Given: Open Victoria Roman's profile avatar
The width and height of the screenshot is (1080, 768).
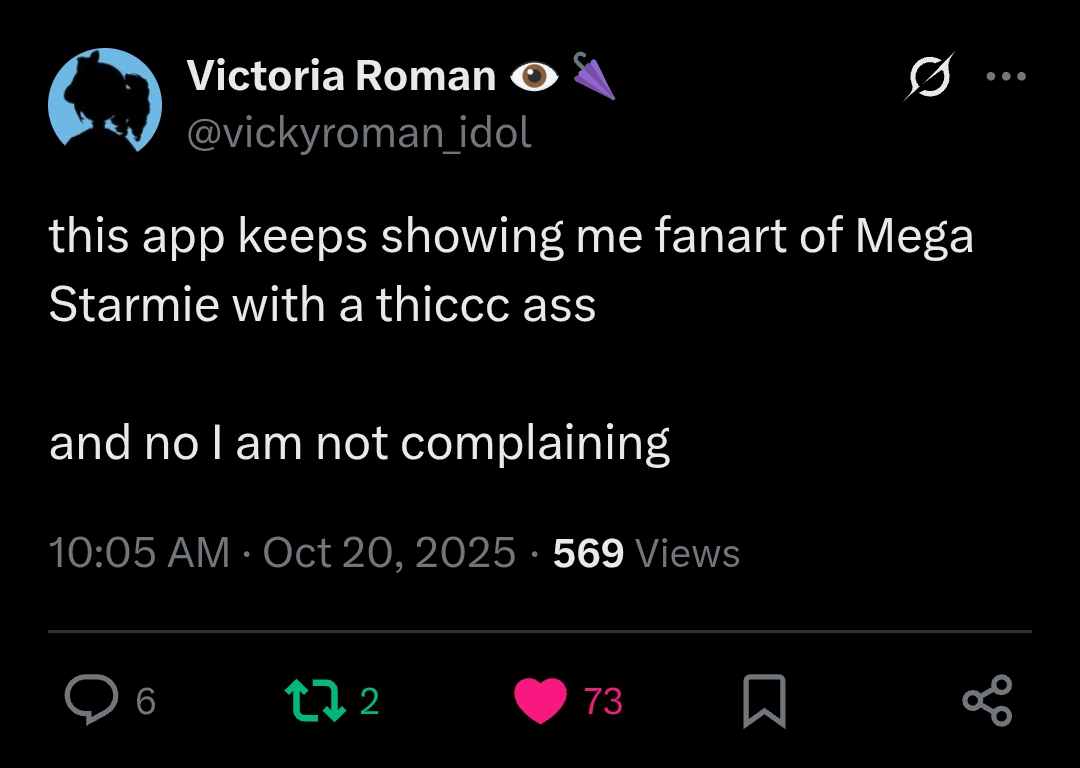Looking at the screenshot, I should [x=105, y=103].
